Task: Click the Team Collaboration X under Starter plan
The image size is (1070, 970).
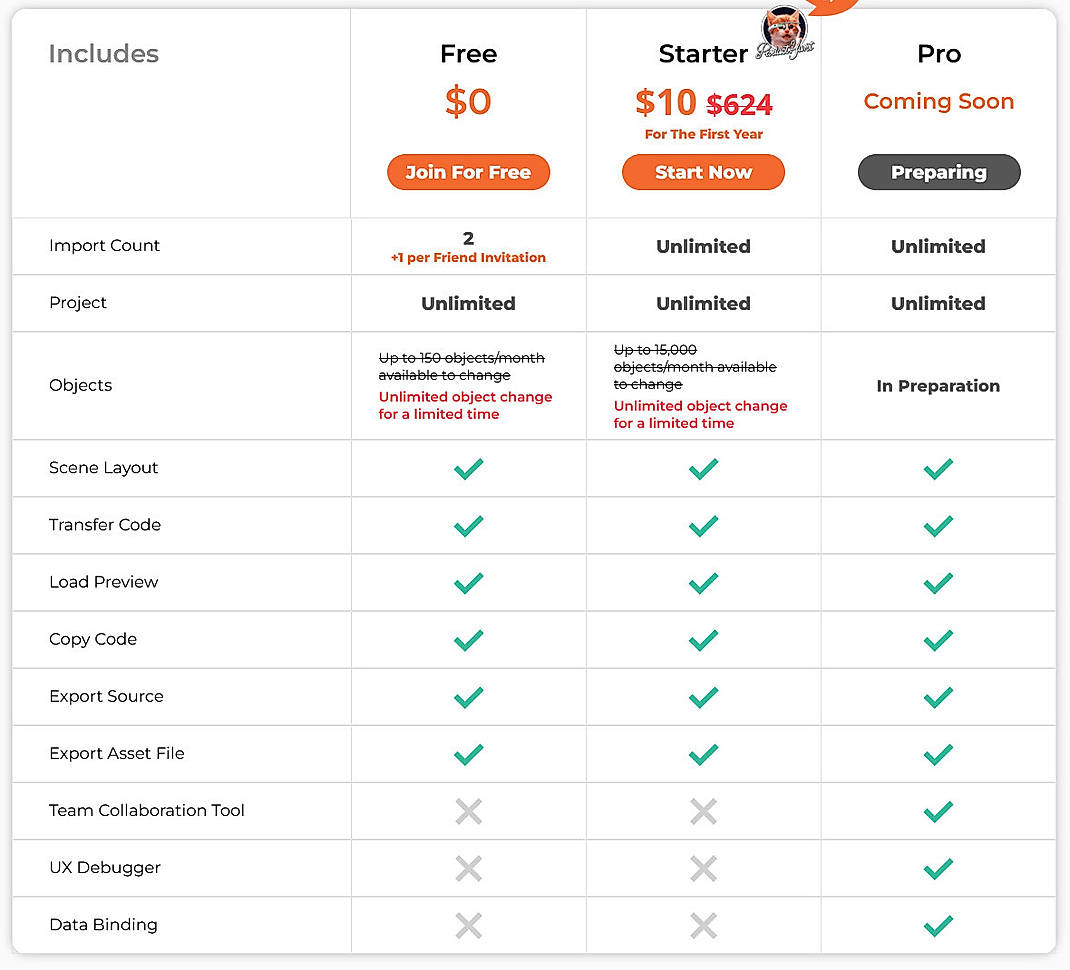Action: coord(703,811)
